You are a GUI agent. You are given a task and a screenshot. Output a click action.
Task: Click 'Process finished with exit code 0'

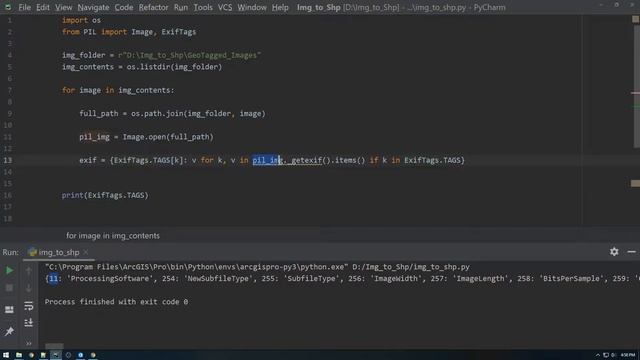116,302
